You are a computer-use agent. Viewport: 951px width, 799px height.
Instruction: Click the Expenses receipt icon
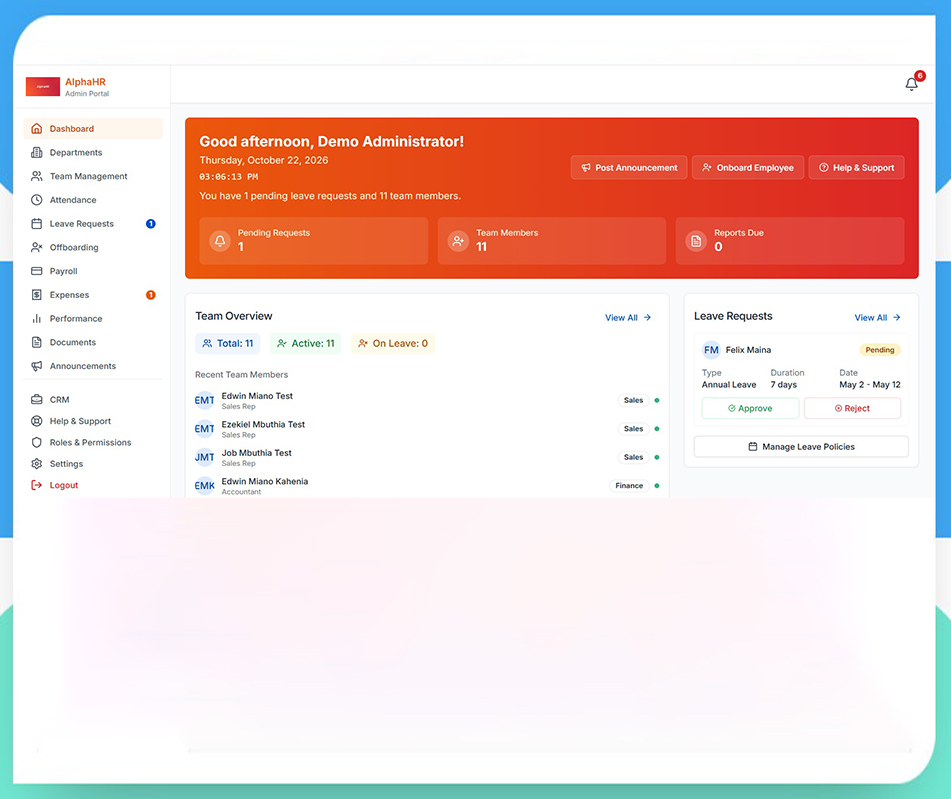pyautogui.click(x=36, y=294)
